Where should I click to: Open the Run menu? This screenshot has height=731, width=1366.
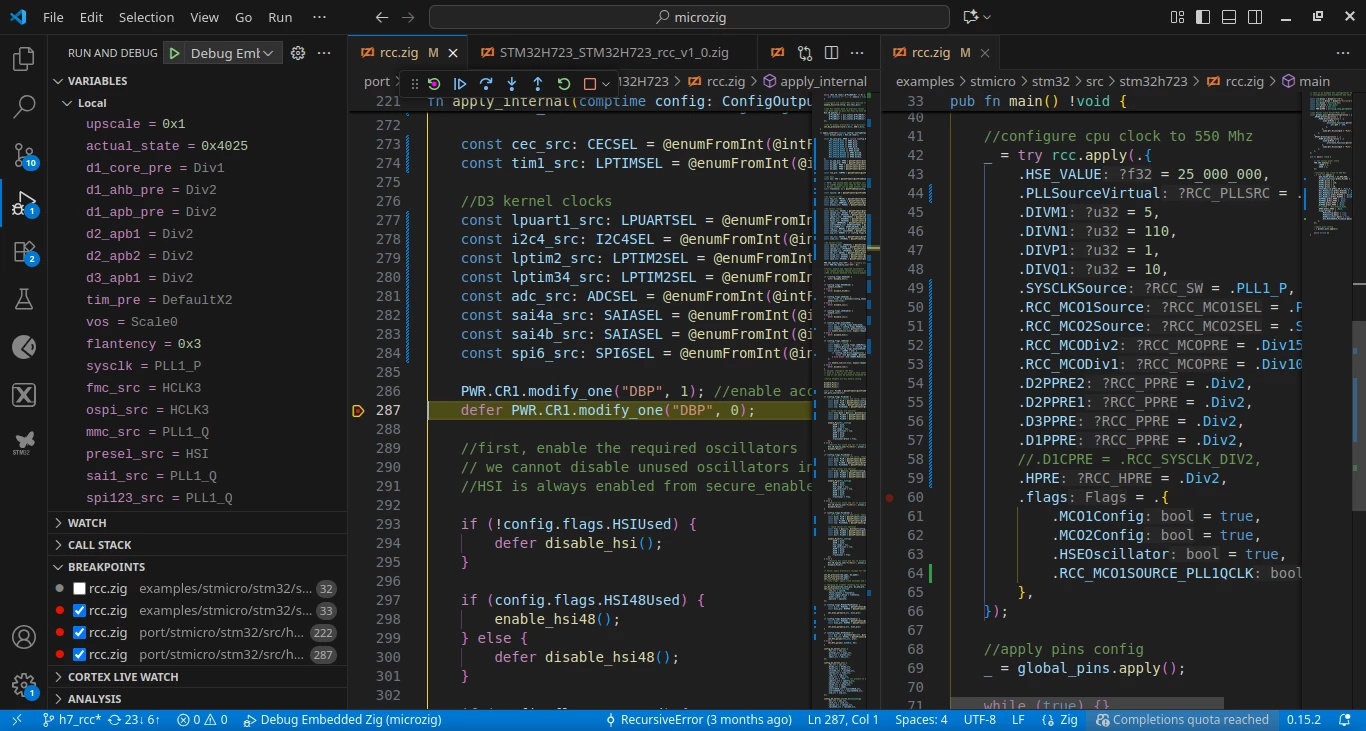pos(281,17)
